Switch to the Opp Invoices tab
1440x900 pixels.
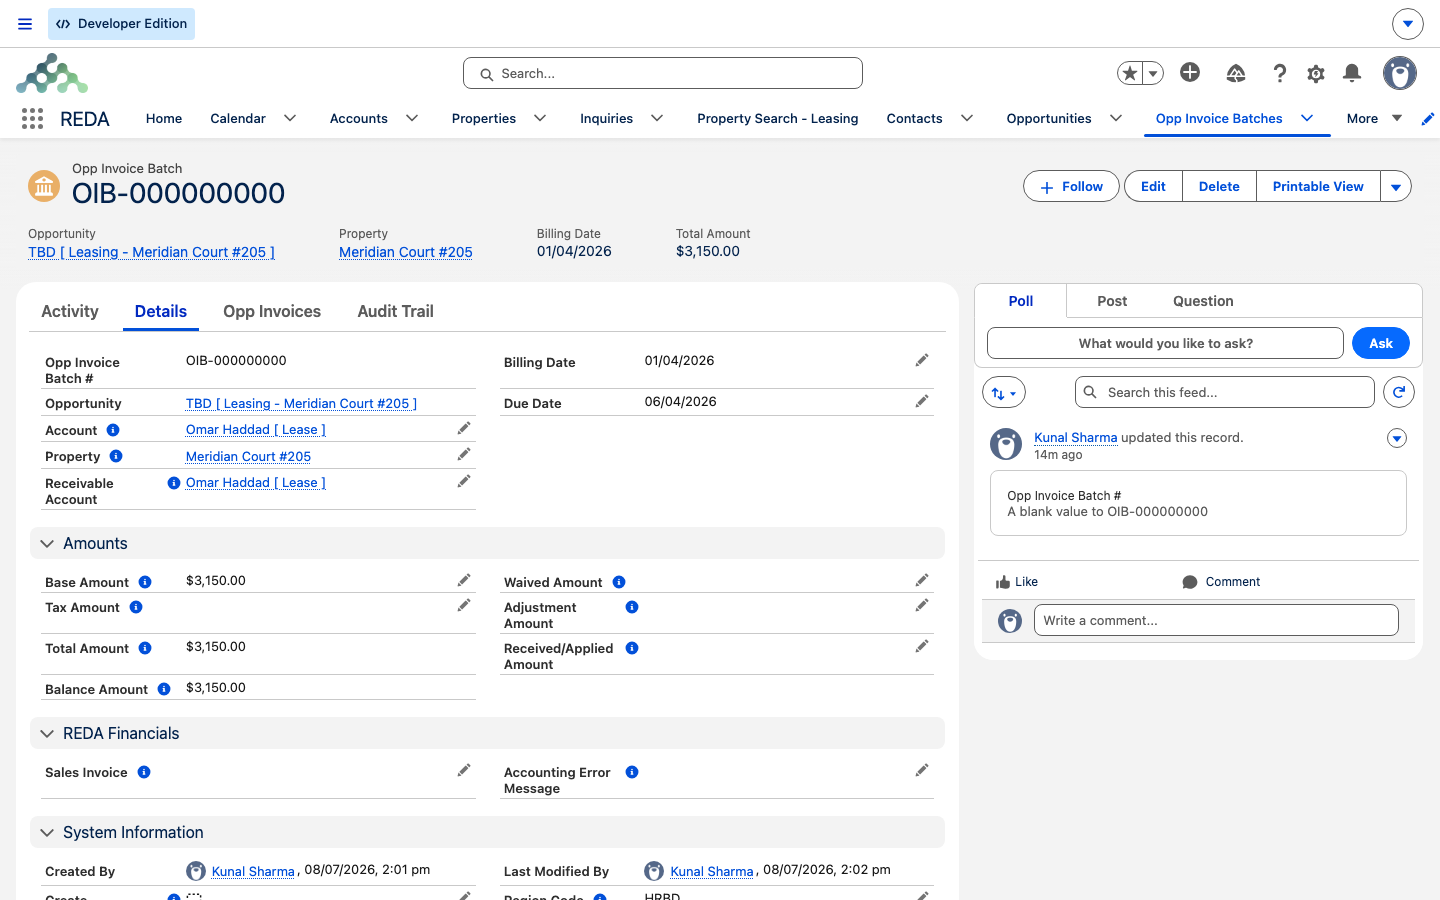[x=272, y=311]
